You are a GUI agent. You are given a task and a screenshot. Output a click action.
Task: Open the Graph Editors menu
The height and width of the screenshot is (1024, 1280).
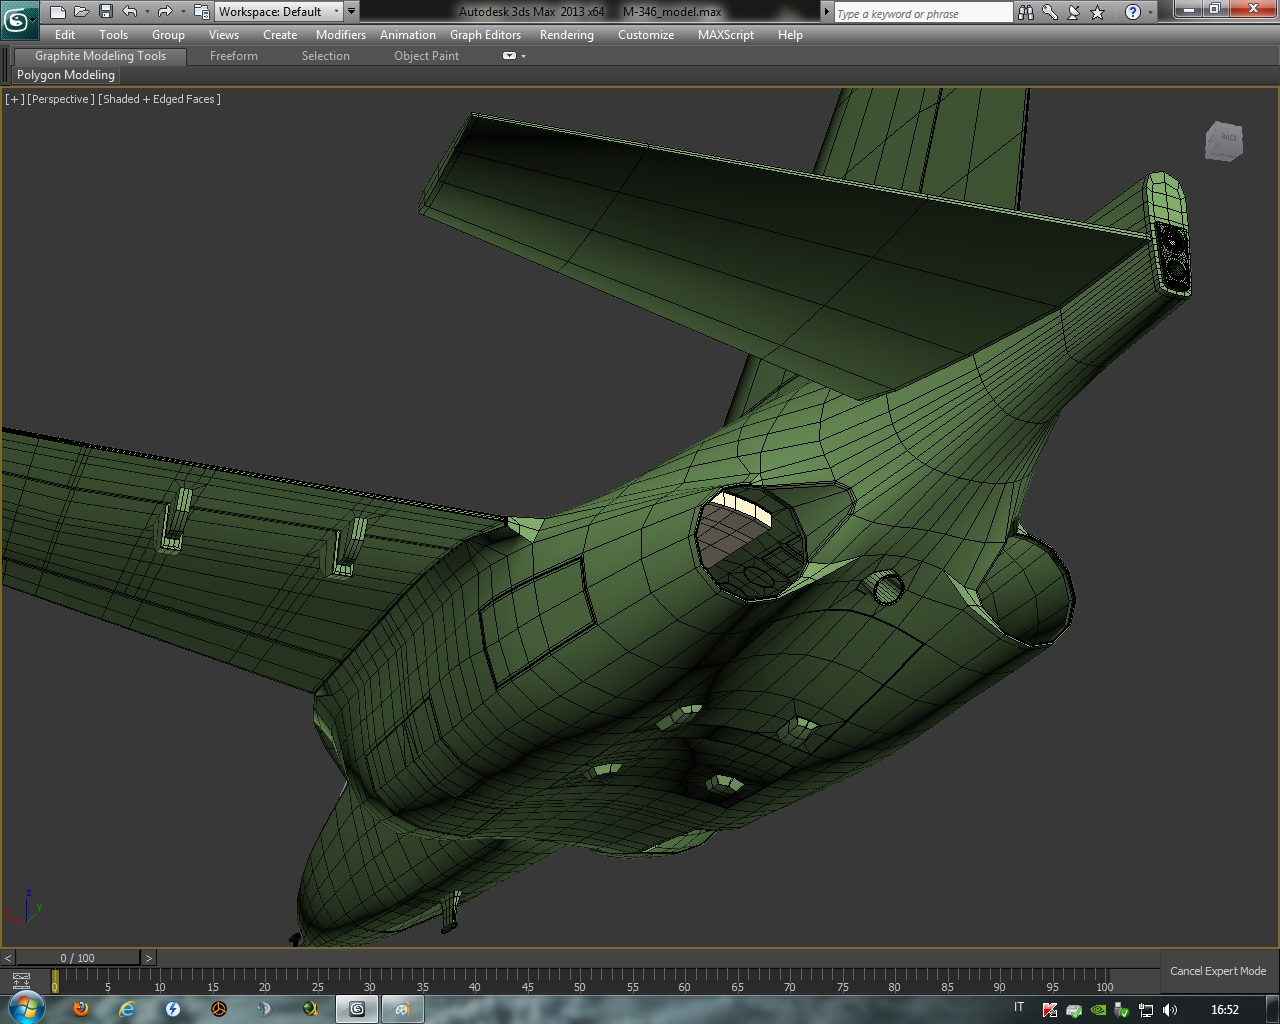coord(485,35)
